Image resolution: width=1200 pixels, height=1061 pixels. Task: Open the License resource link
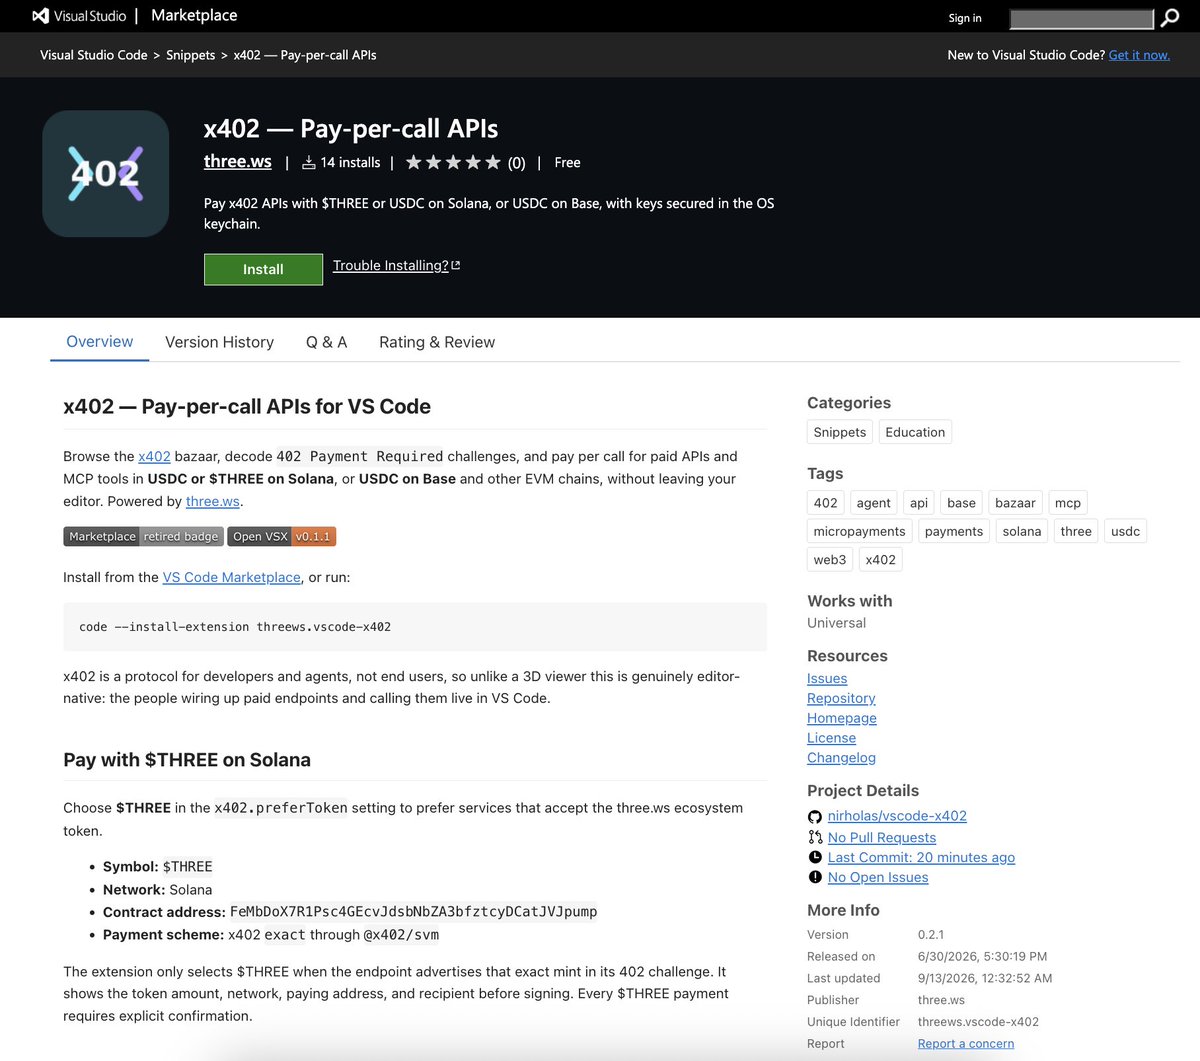[832, 738]
